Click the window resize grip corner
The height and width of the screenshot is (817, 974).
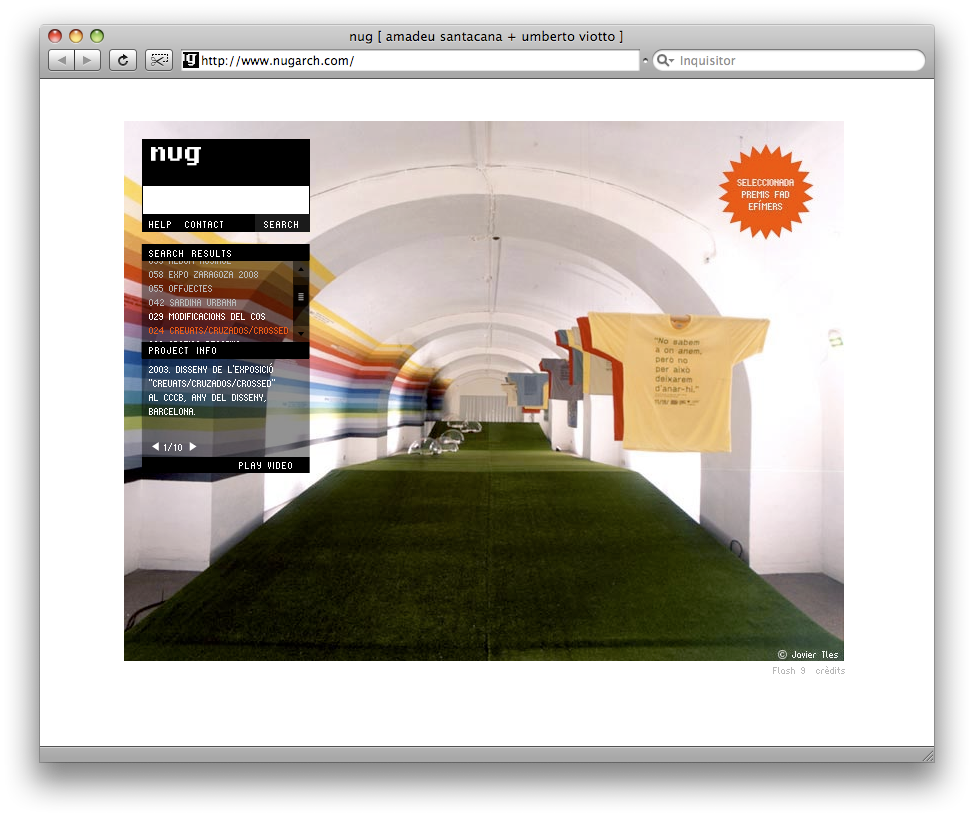[x=928, y=755]
